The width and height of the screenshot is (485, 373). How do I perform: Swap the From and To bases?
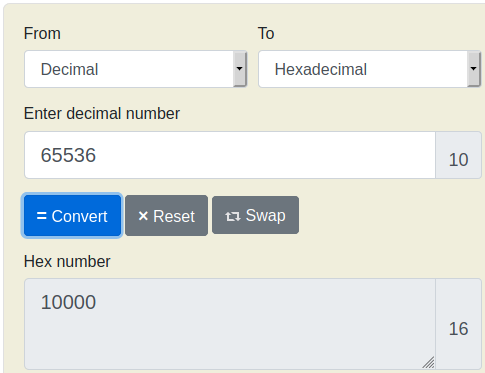coord(255,215)
